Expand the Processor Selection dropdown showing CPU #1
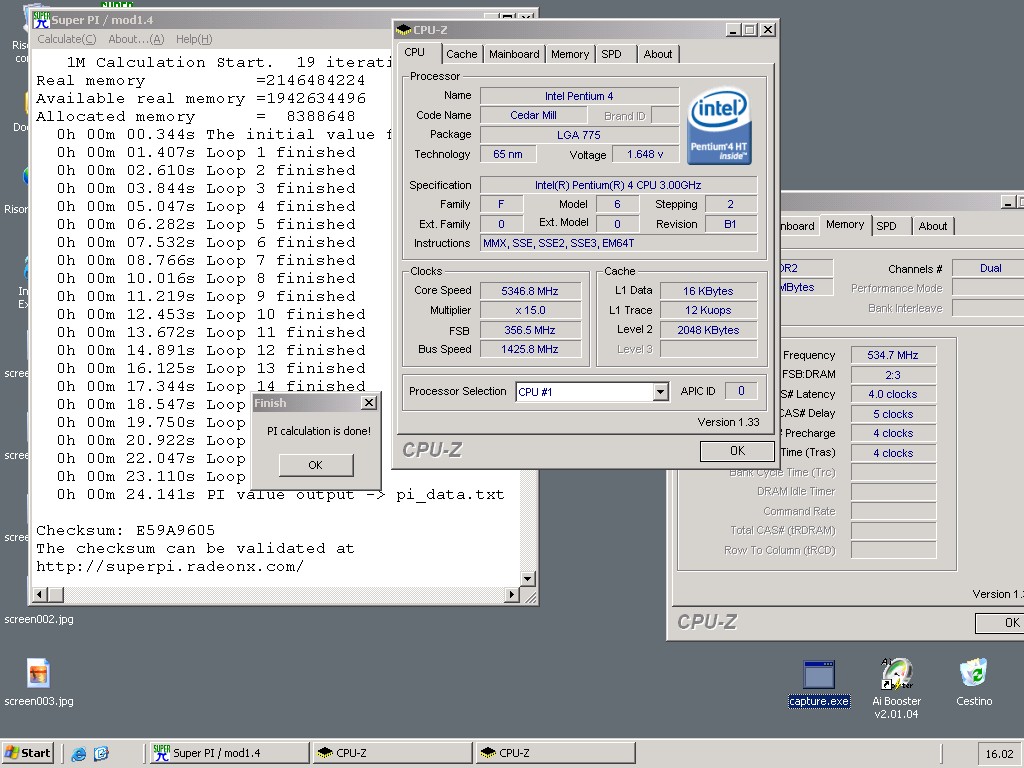Screen dimensions: 1024x768 (660, 392)
